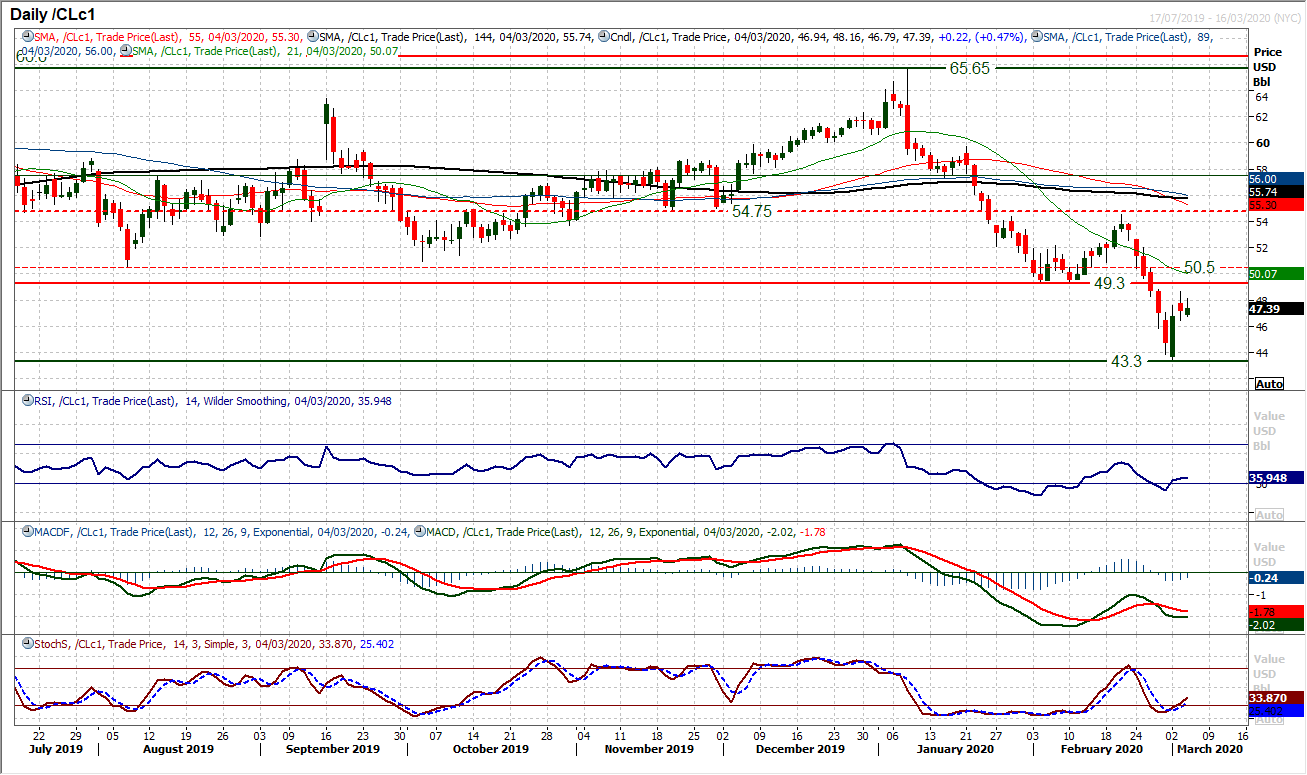The width and height of the screenshot is (1307, 775).
Task: Click the -1.78 MACD signal value tag
Action: pyautogui.click(x=1275, y=610)
